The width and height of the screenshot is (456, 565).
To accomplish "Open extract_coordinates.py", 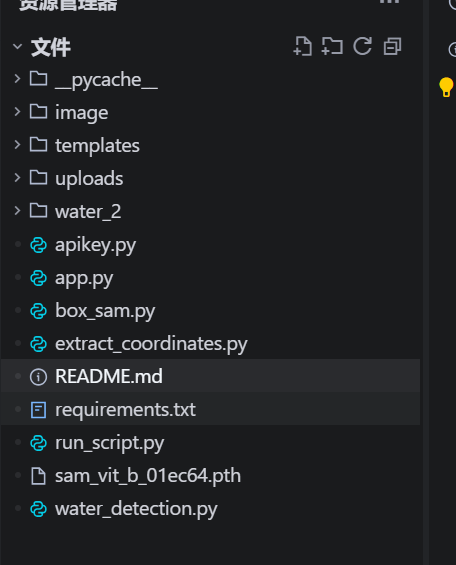I will click(210, 344).
